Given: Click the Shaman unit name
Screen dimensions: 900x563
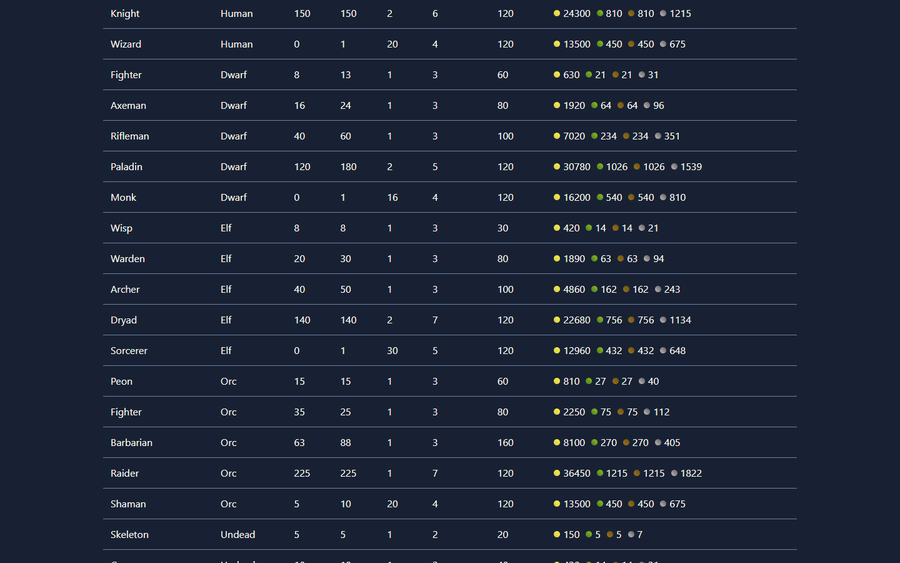Looking at the screenshot, I should 128,504.
